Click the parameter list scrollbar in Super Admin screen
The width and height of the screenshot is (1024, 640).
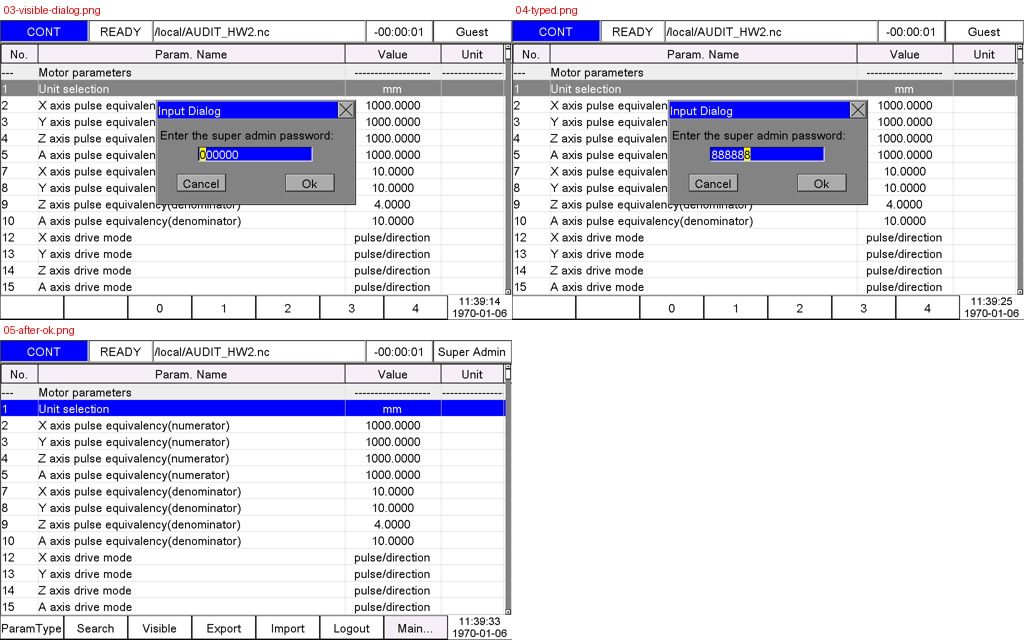point(508,490)
